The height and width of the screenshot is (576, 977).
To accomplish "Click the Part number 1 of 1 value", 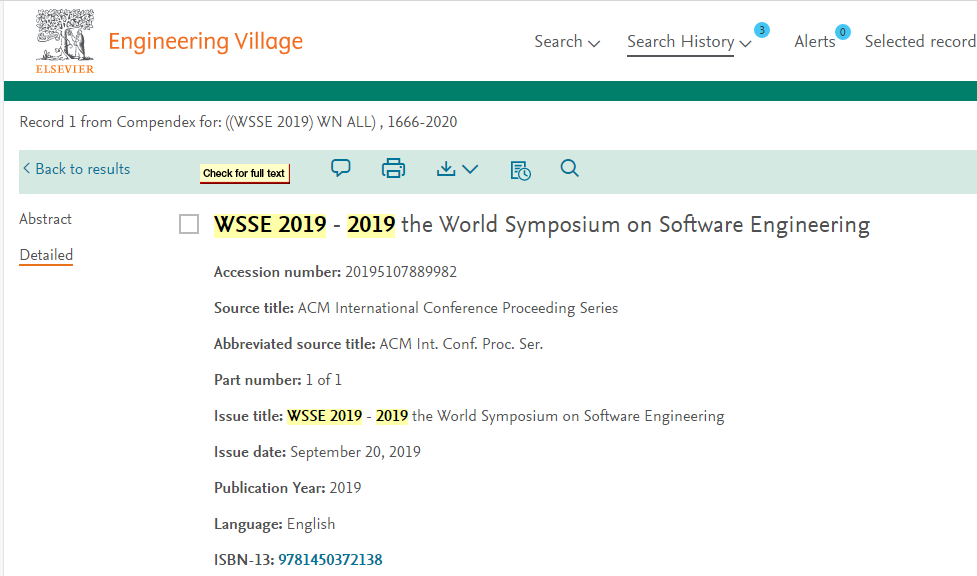I will pyautogui.click(x=323, y=380).
